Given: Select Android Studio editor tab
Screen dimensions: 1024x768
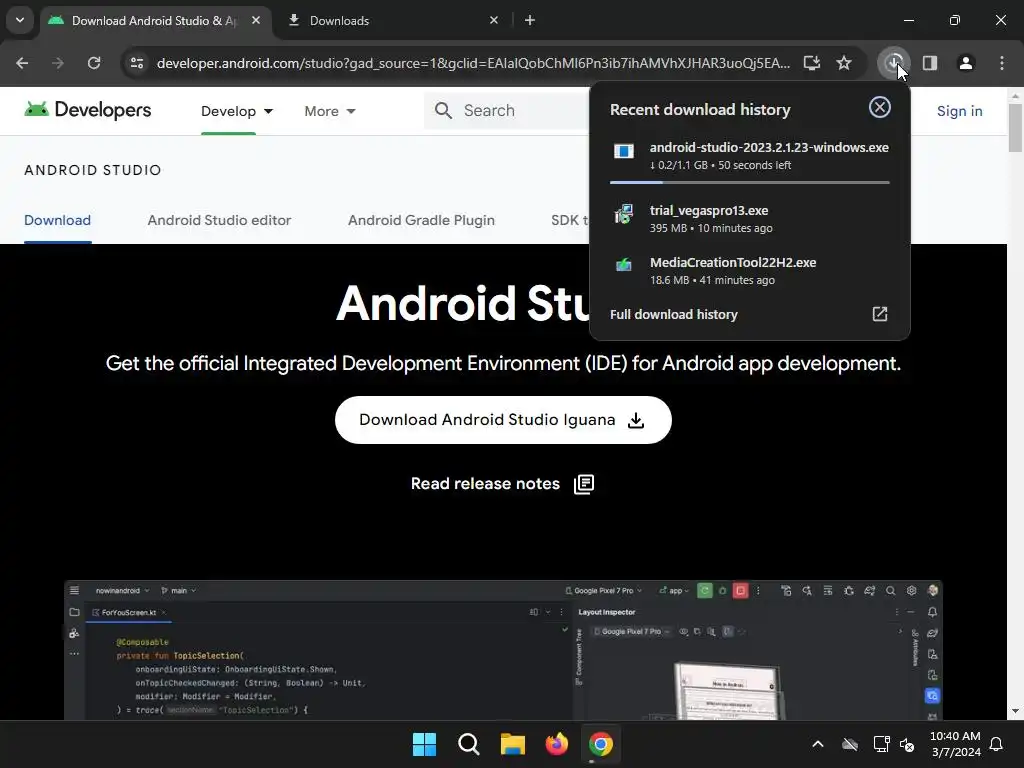Looking at the screenshot, I should pos(219,220).
